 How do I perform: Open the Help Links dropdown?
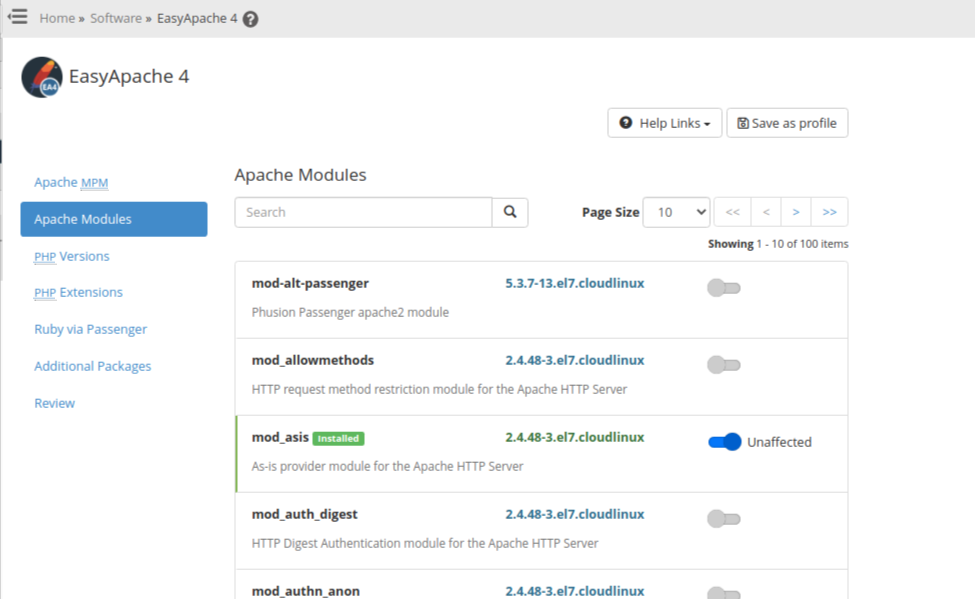tap(665, 123)
